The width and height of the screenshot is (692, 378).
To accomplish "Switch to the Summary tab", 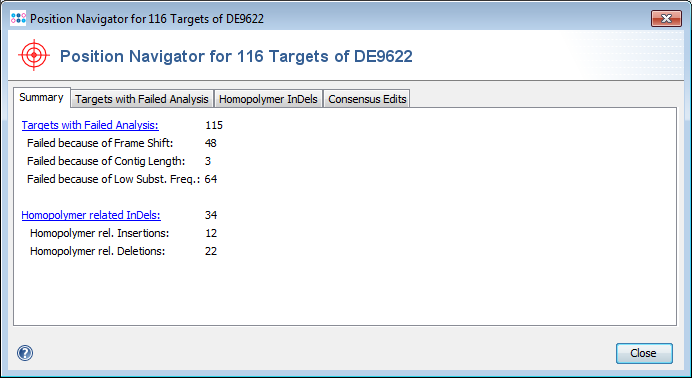I will coord(41,97).
